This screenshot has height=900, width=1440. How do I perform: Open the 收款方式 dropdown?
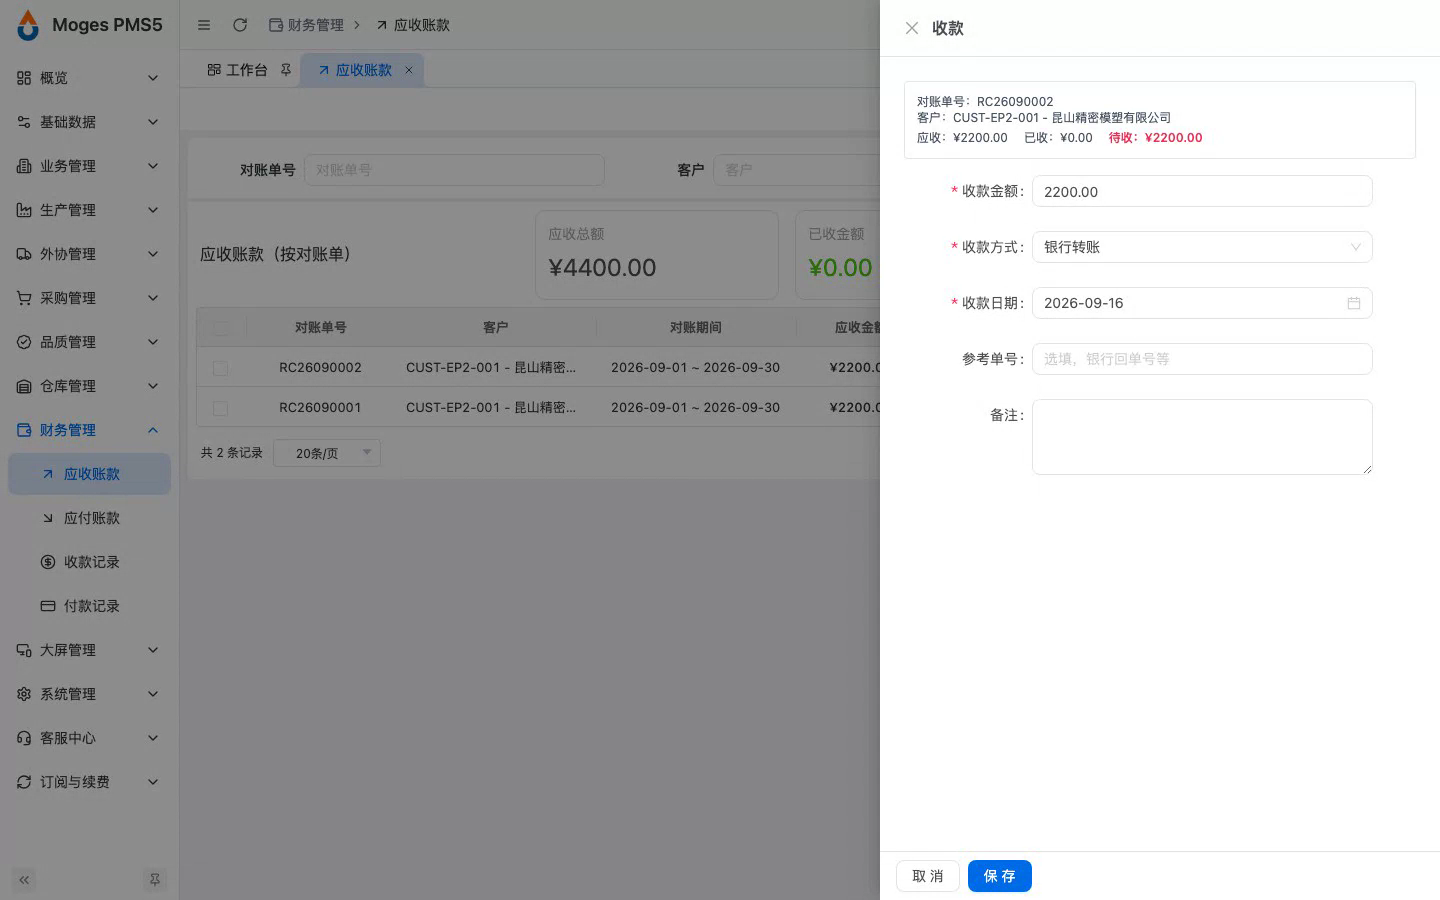click(x=1202, y=247)
